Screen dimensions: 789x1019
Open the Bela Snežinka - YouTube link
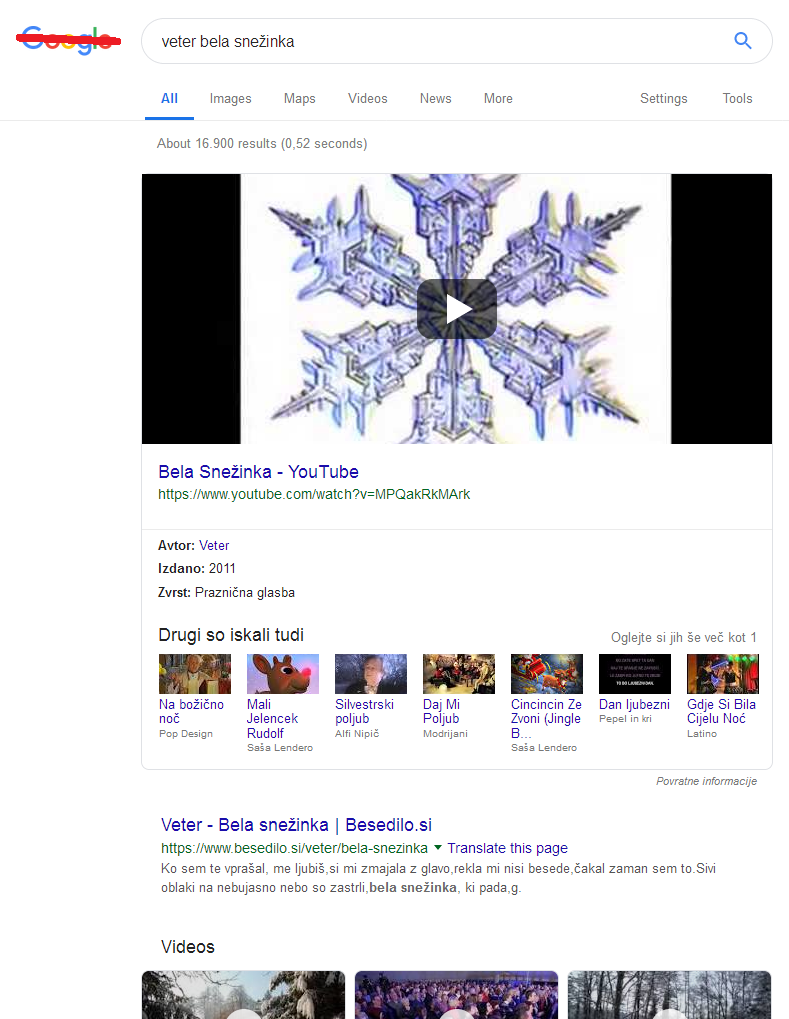(x=258, y=472)
